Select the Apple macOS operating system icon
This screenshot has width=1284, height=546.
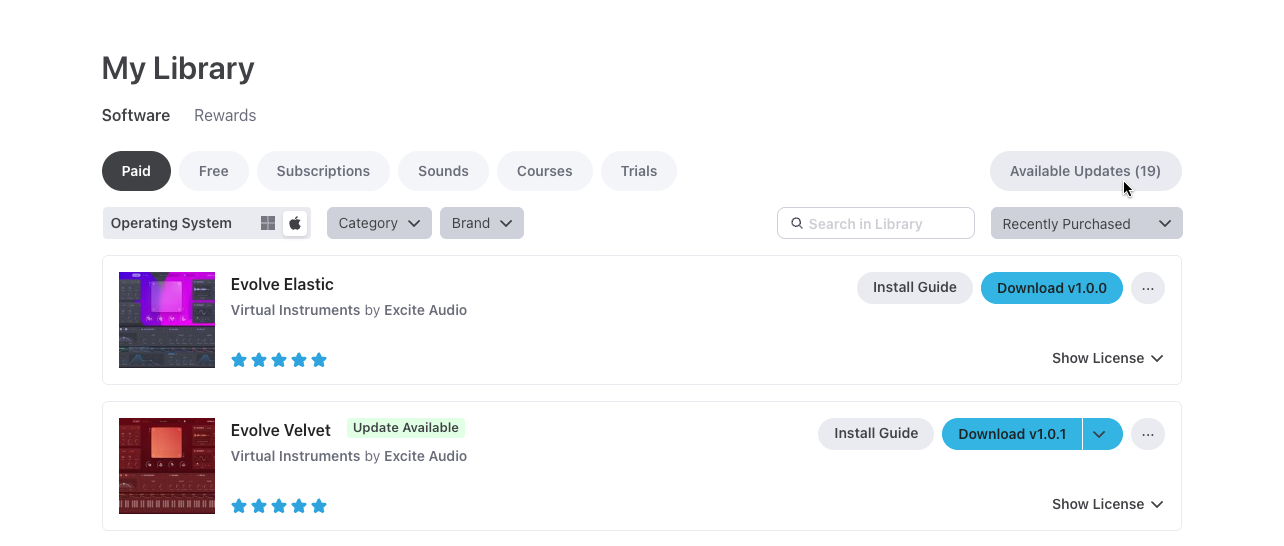coord(295,223)
